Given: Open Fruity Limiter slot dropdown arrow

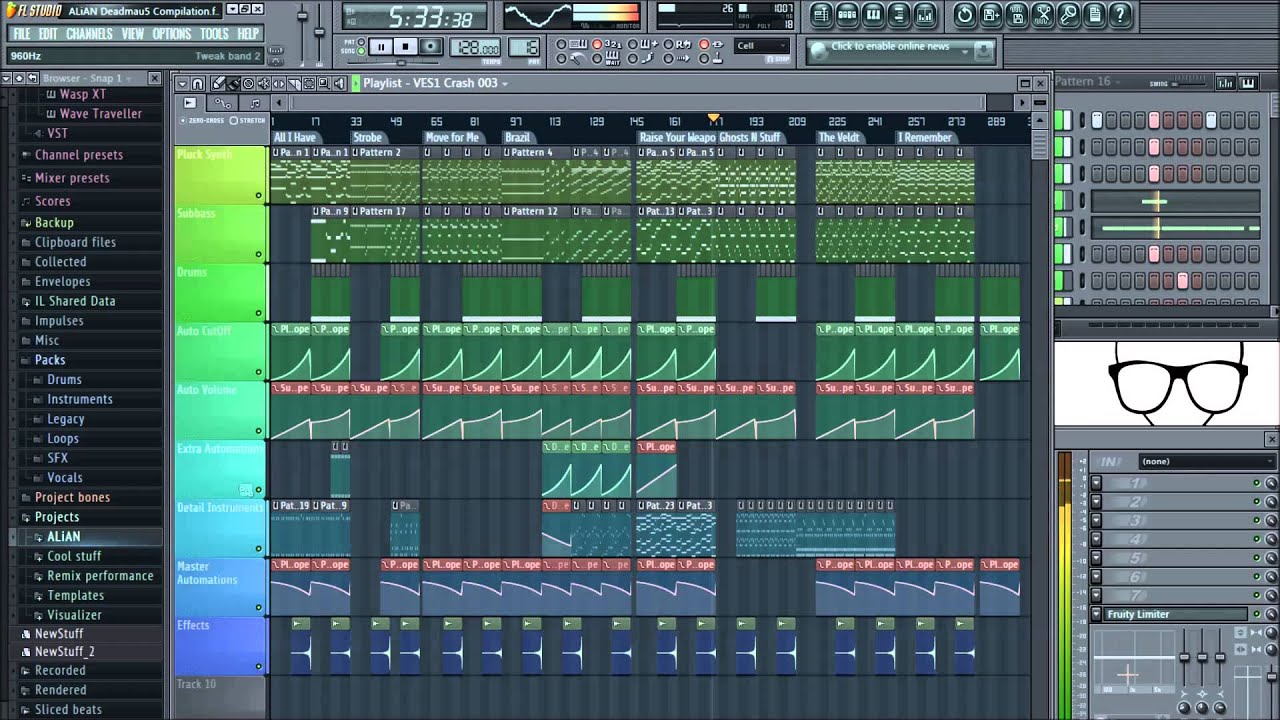Looking at the screenshot, I should [x=1096, y=614].
